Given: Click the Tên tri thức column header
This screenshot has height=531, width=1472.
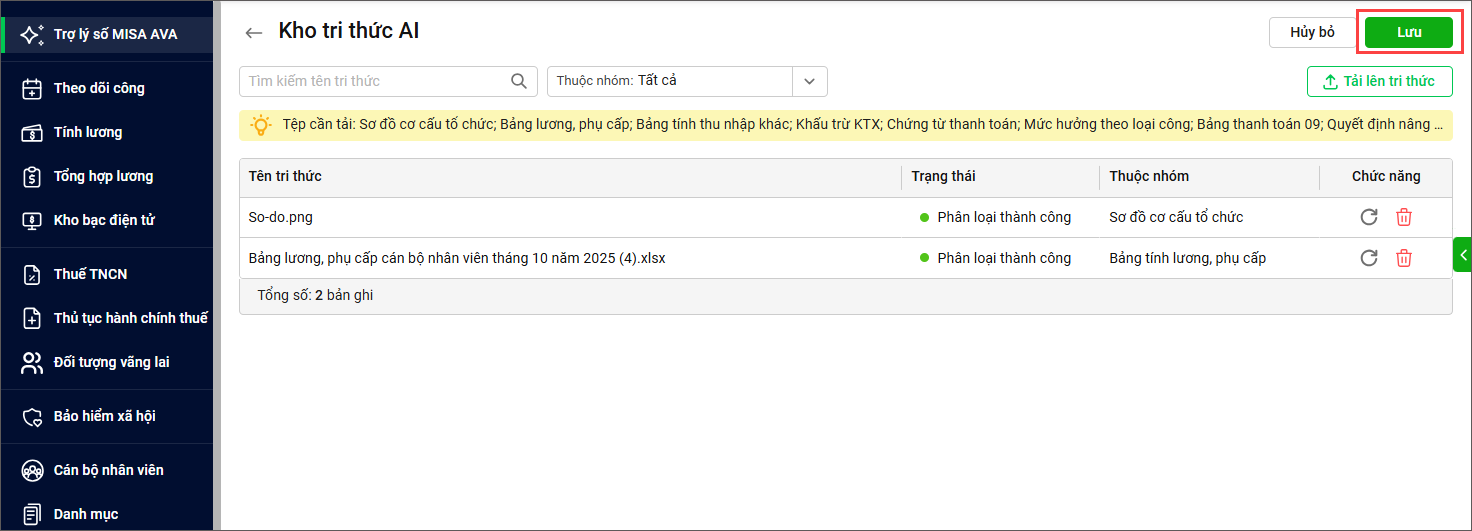Looking at the screenshot, I should click(x=285, y=176).
